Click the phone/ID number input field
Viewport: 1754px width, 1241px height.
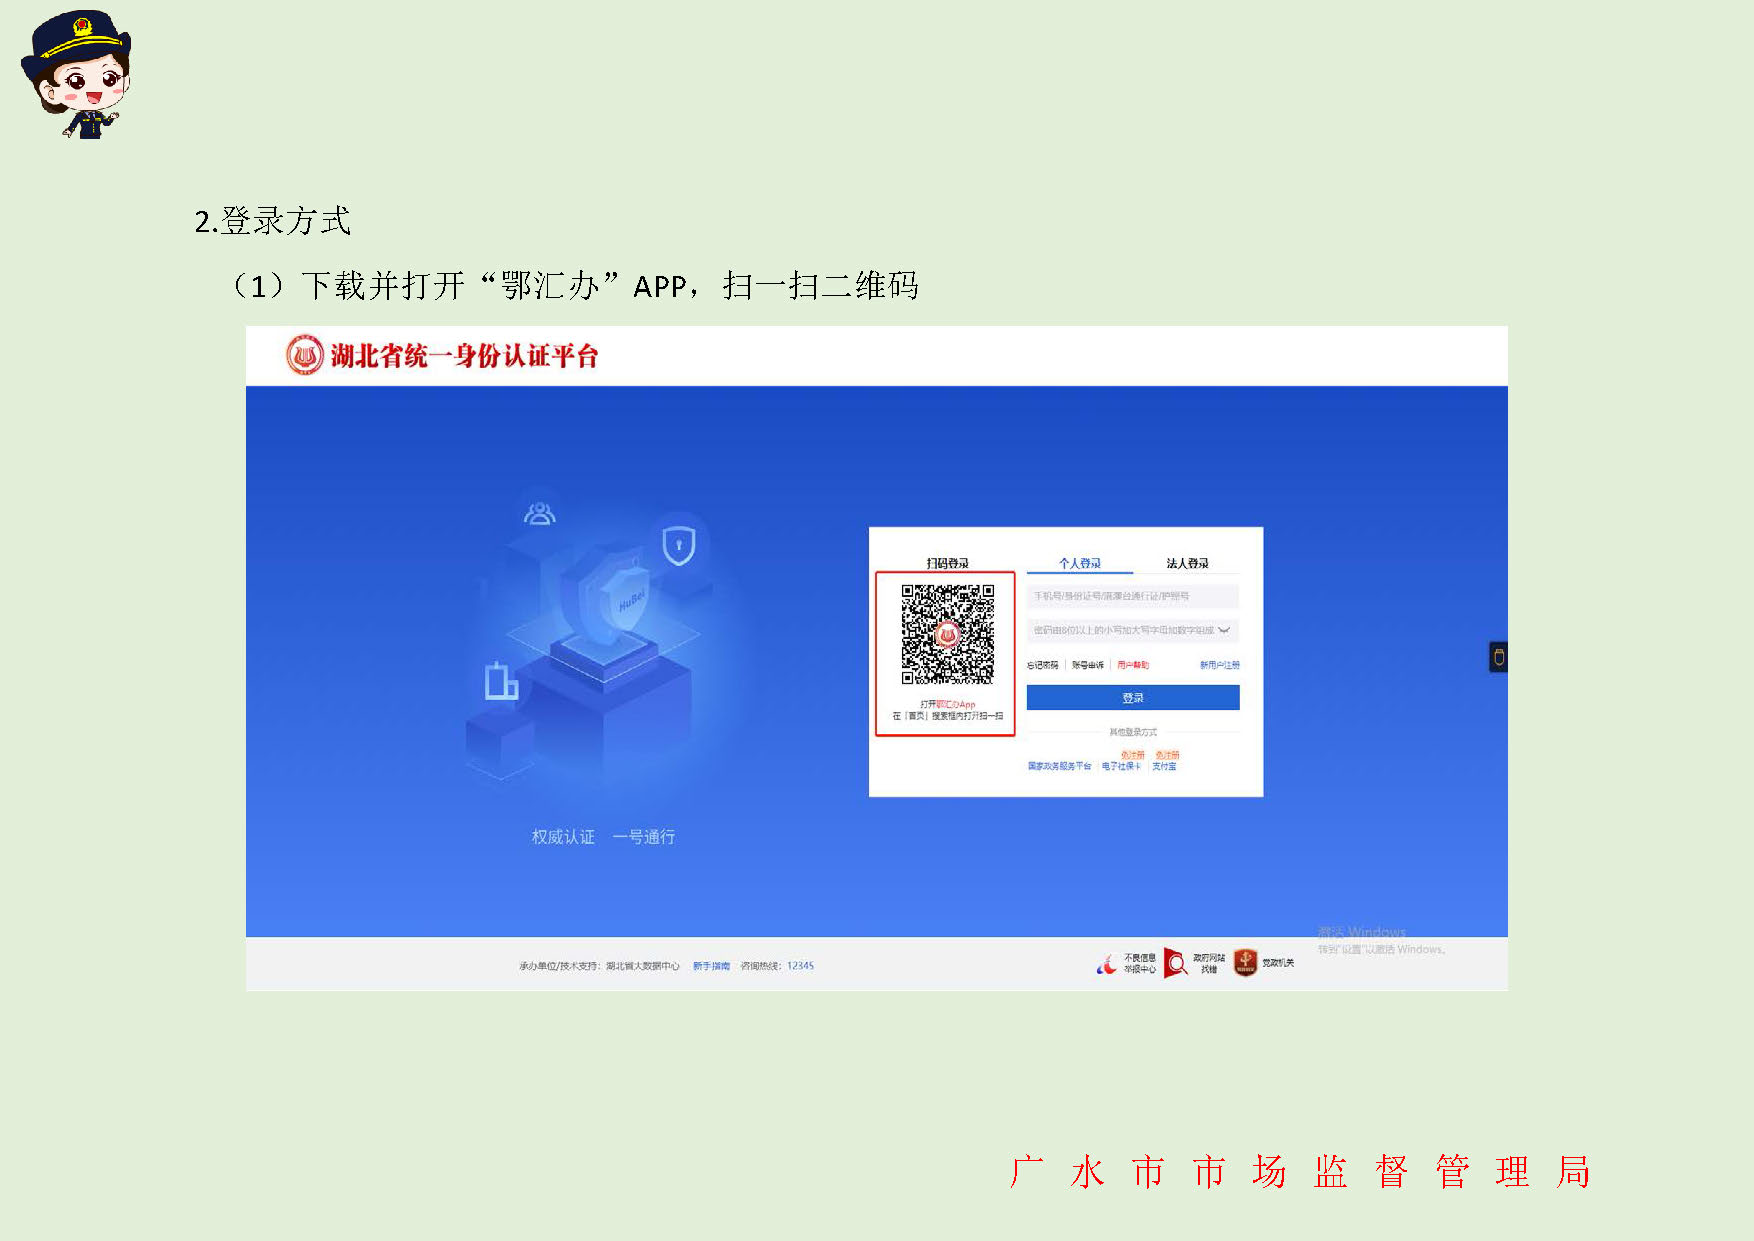point(1133,596)
